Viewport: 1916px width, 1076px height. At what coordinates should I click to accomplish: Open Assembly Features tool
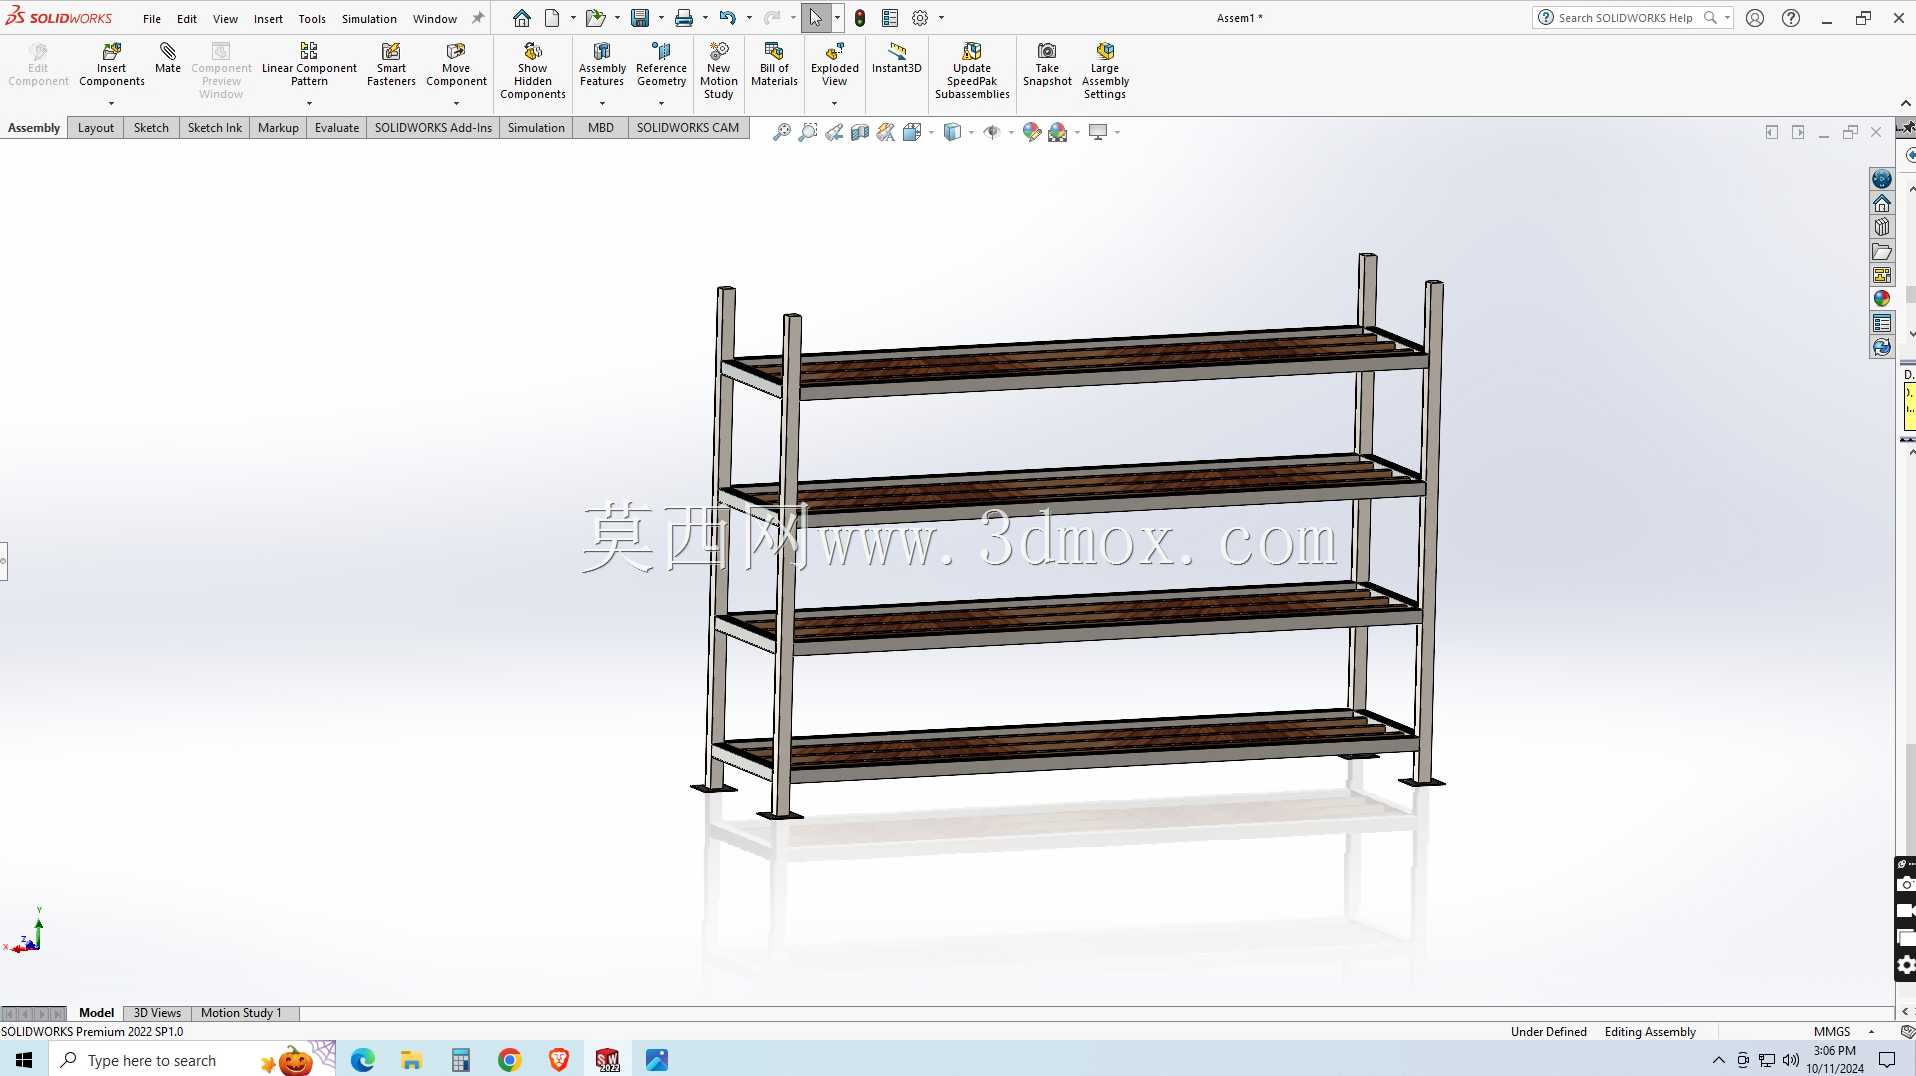(602, 64)
